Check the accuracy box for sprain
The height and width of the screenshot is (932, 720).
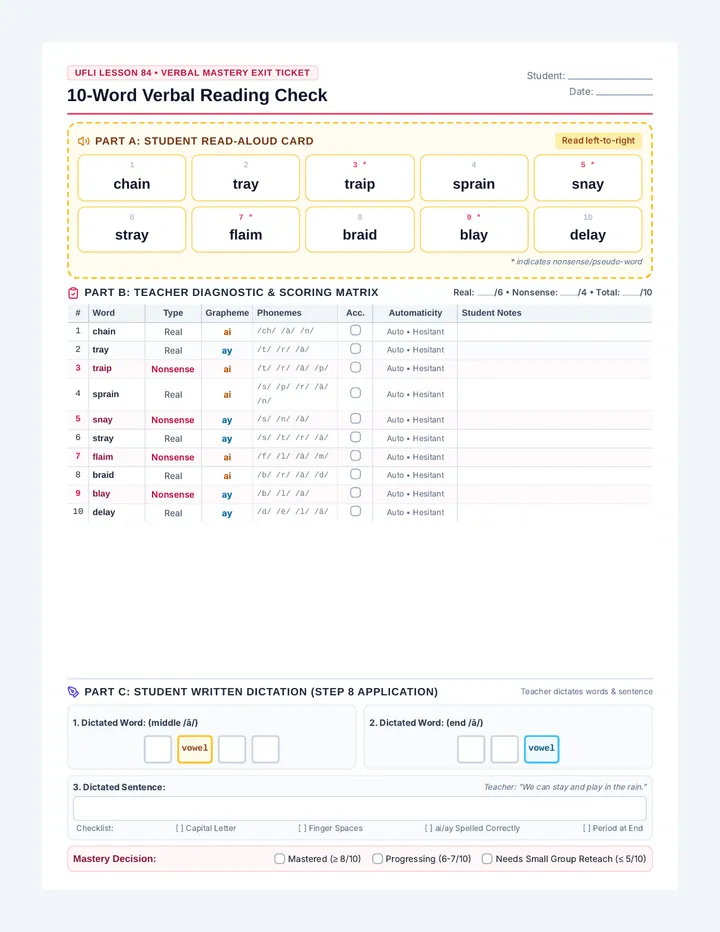356,393
